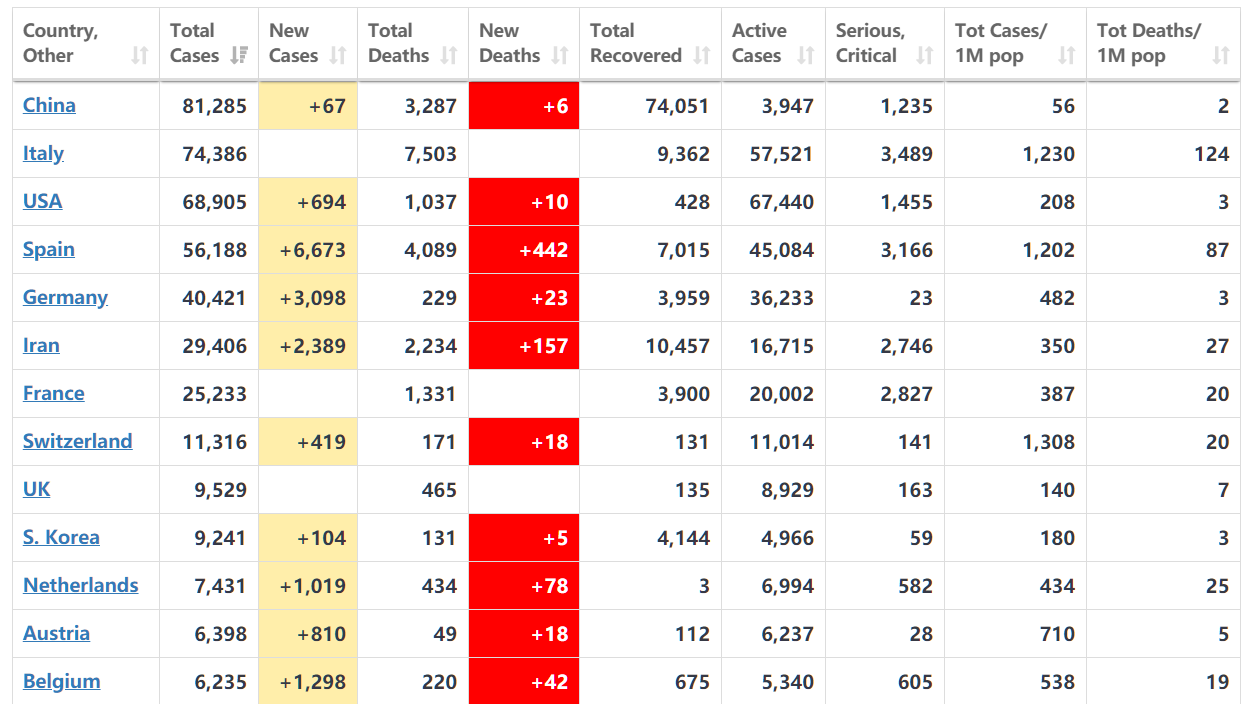Open the Italy country page link
This screenshot has height=704, width=1257.
43,153
